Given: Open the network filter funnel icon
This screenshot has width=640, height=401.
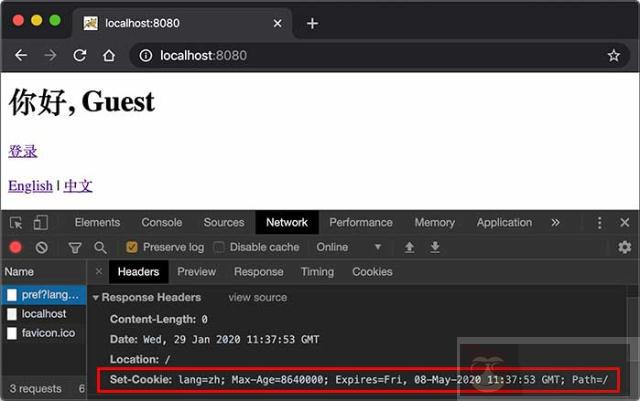Looking at the screenshot, I should [x=75, y=247].
